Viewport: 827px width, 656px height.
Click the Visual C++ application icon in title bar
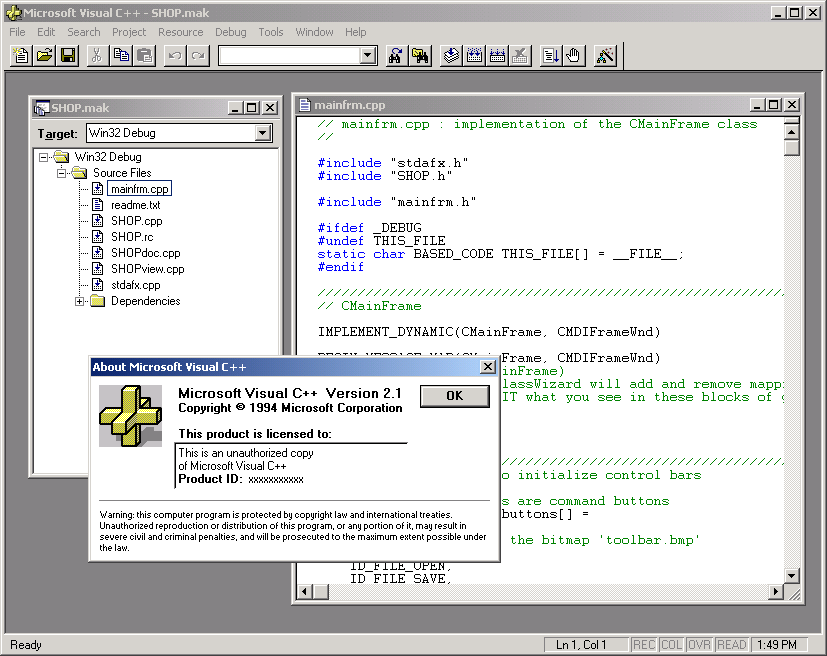click(14, 13)
